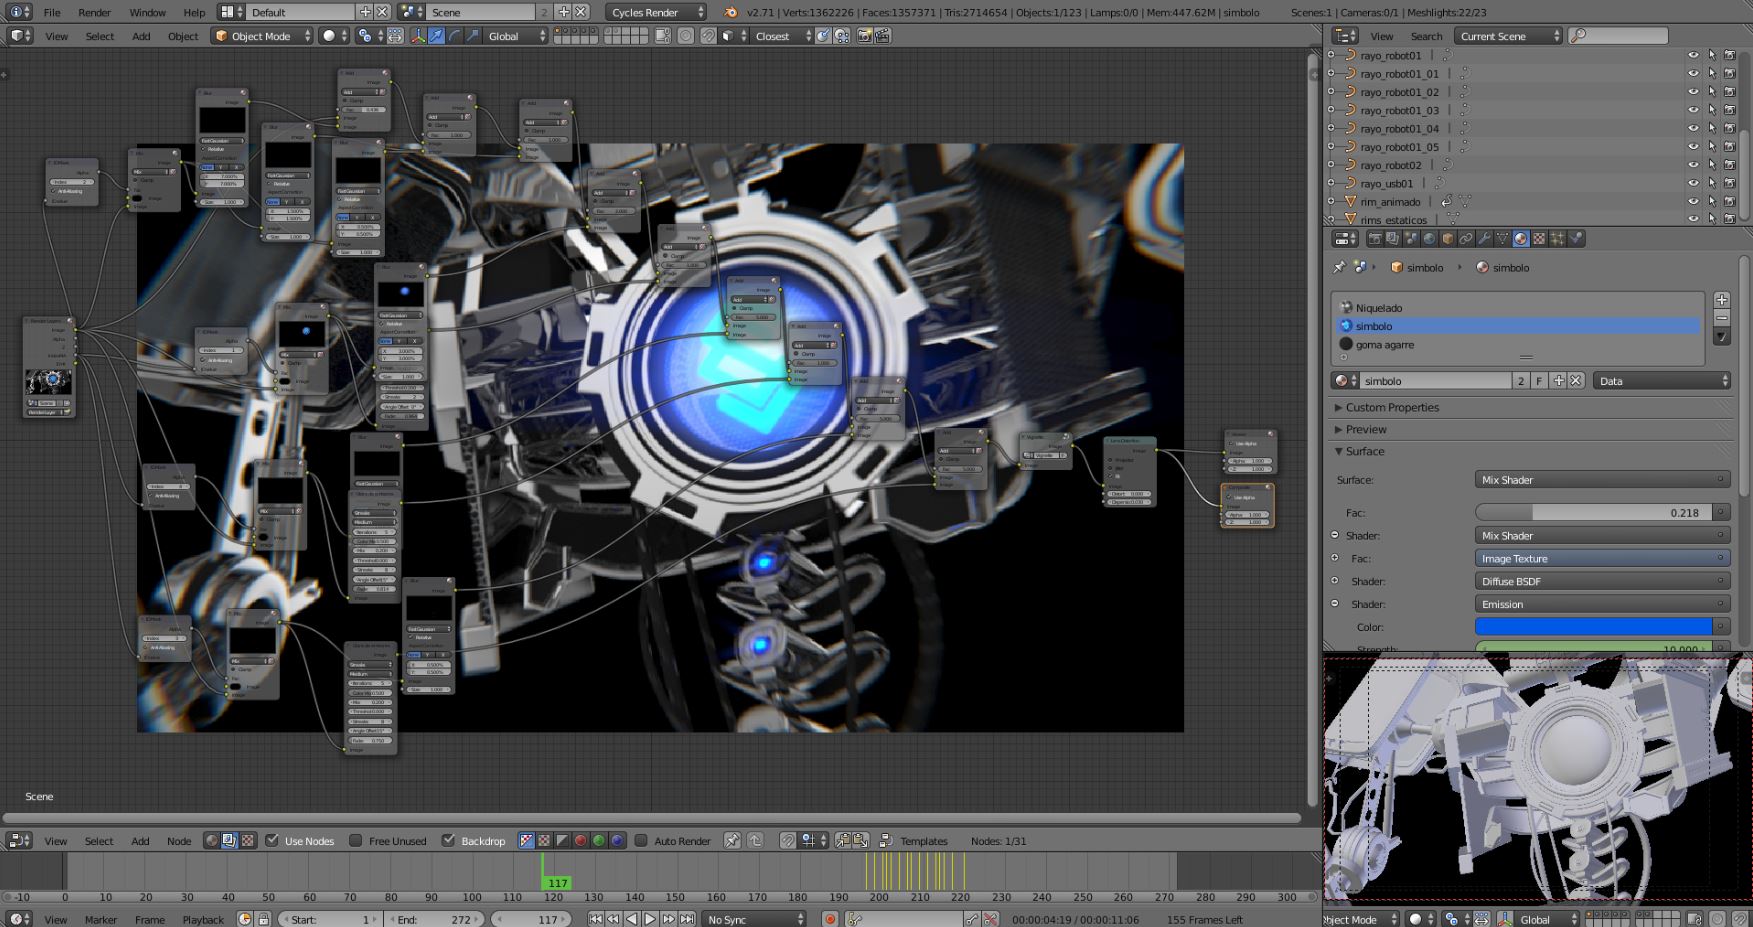Select the Niquelado material slot
The width and height of the screenshot is (1753, 927).
click(1378, 308)
